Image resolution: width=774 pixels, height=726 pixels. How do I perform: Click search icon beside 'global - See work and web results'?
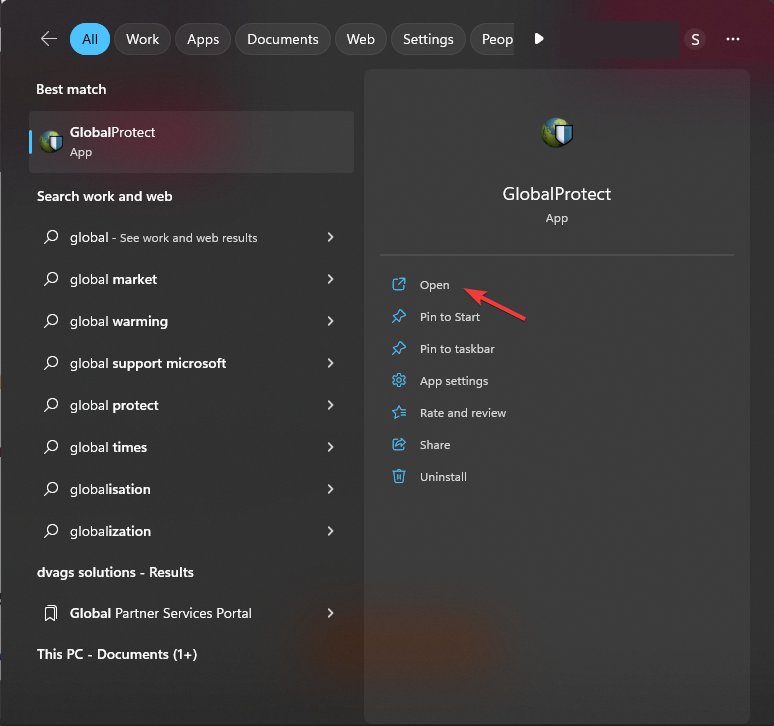click(x=51, y=237)
